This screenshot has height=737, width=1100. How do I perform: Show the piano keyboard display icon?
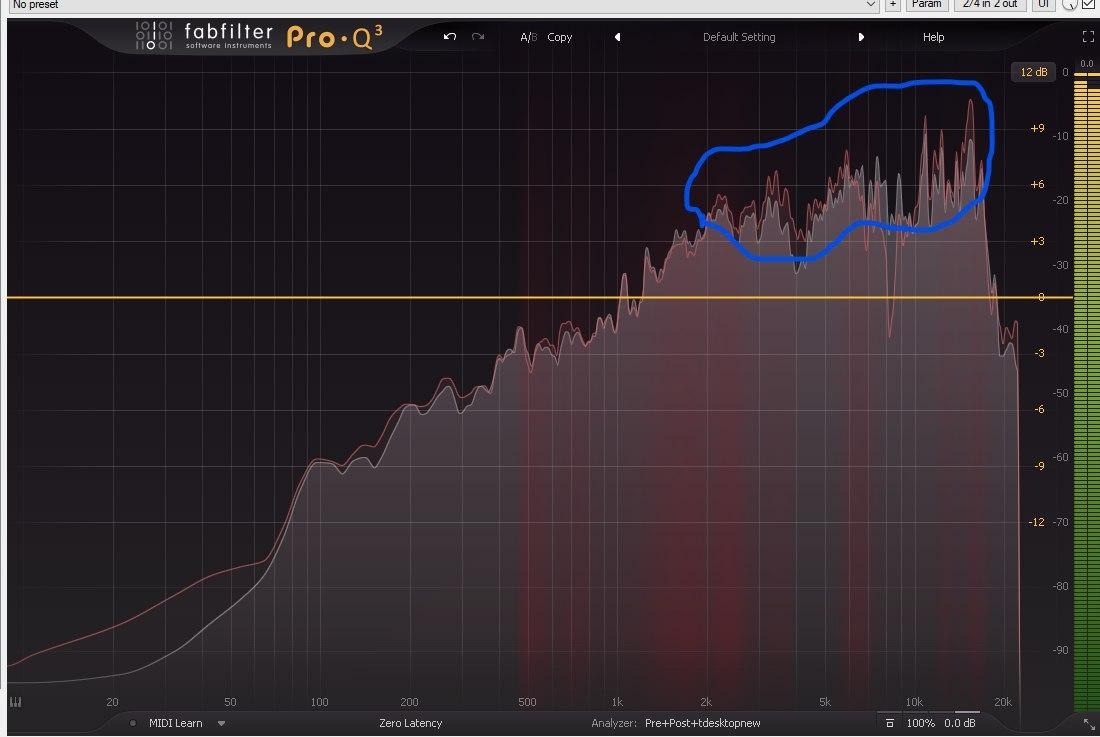(15, 702)
